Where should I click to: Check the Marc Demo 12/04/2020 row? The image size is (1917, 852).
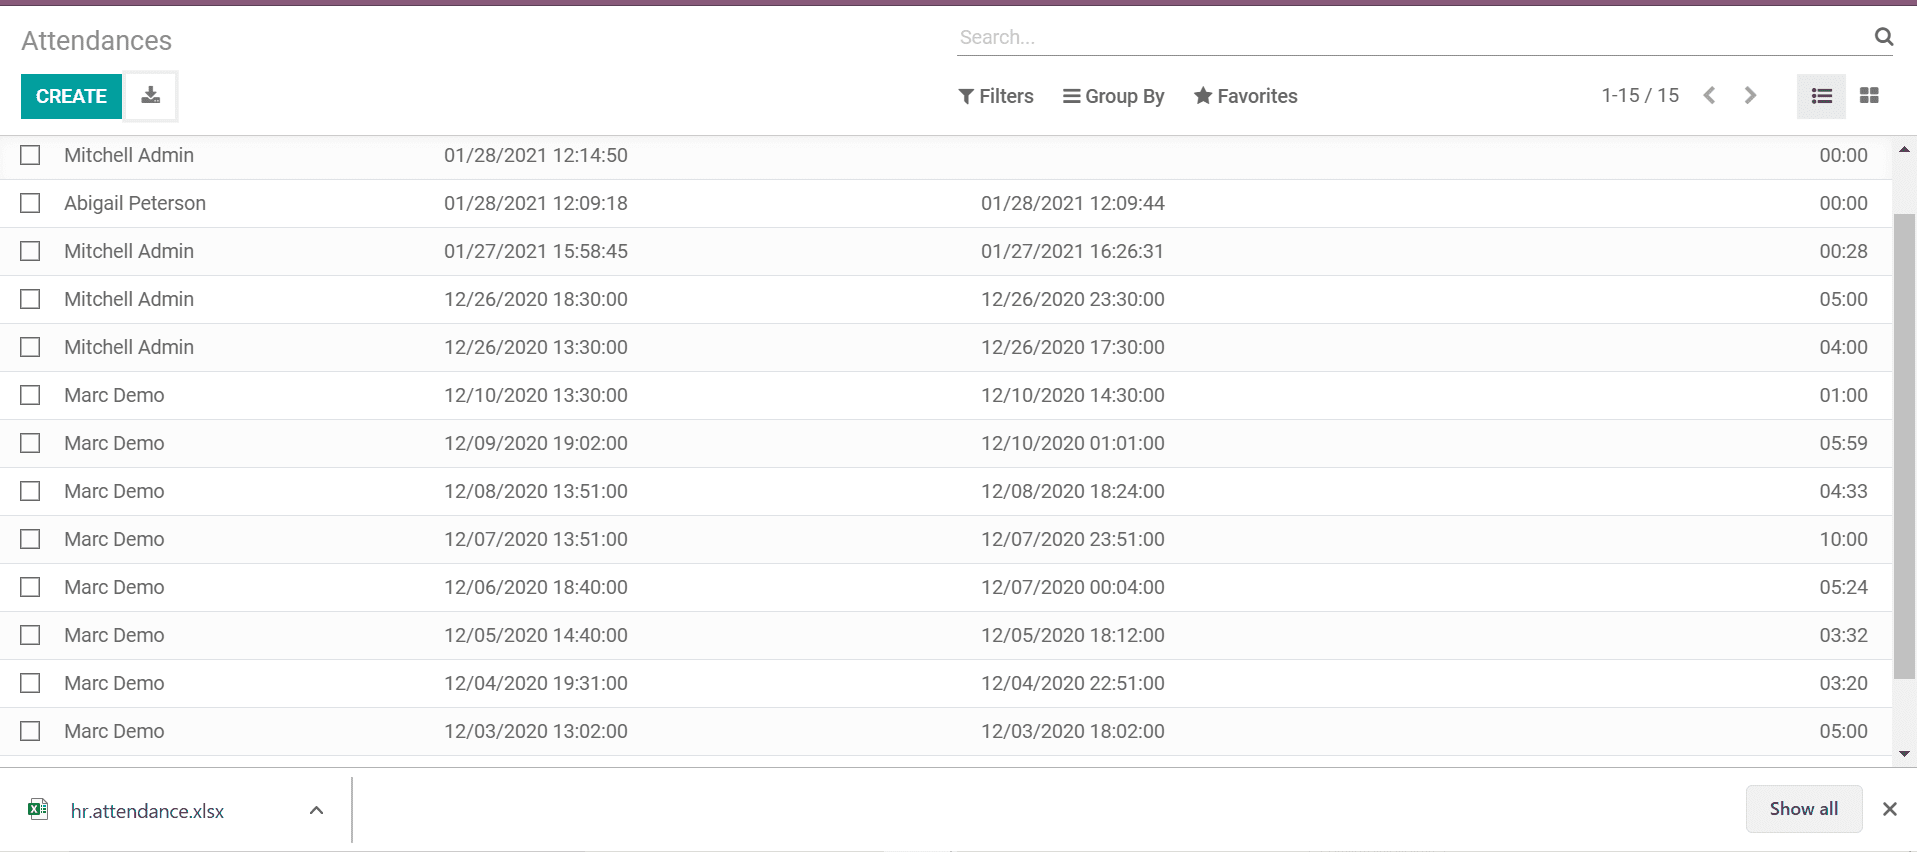(31, 683)
